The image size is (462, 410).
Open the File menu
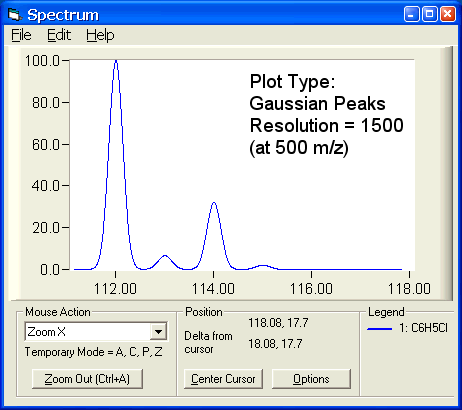pyautogui.click(x=21, y=35)
